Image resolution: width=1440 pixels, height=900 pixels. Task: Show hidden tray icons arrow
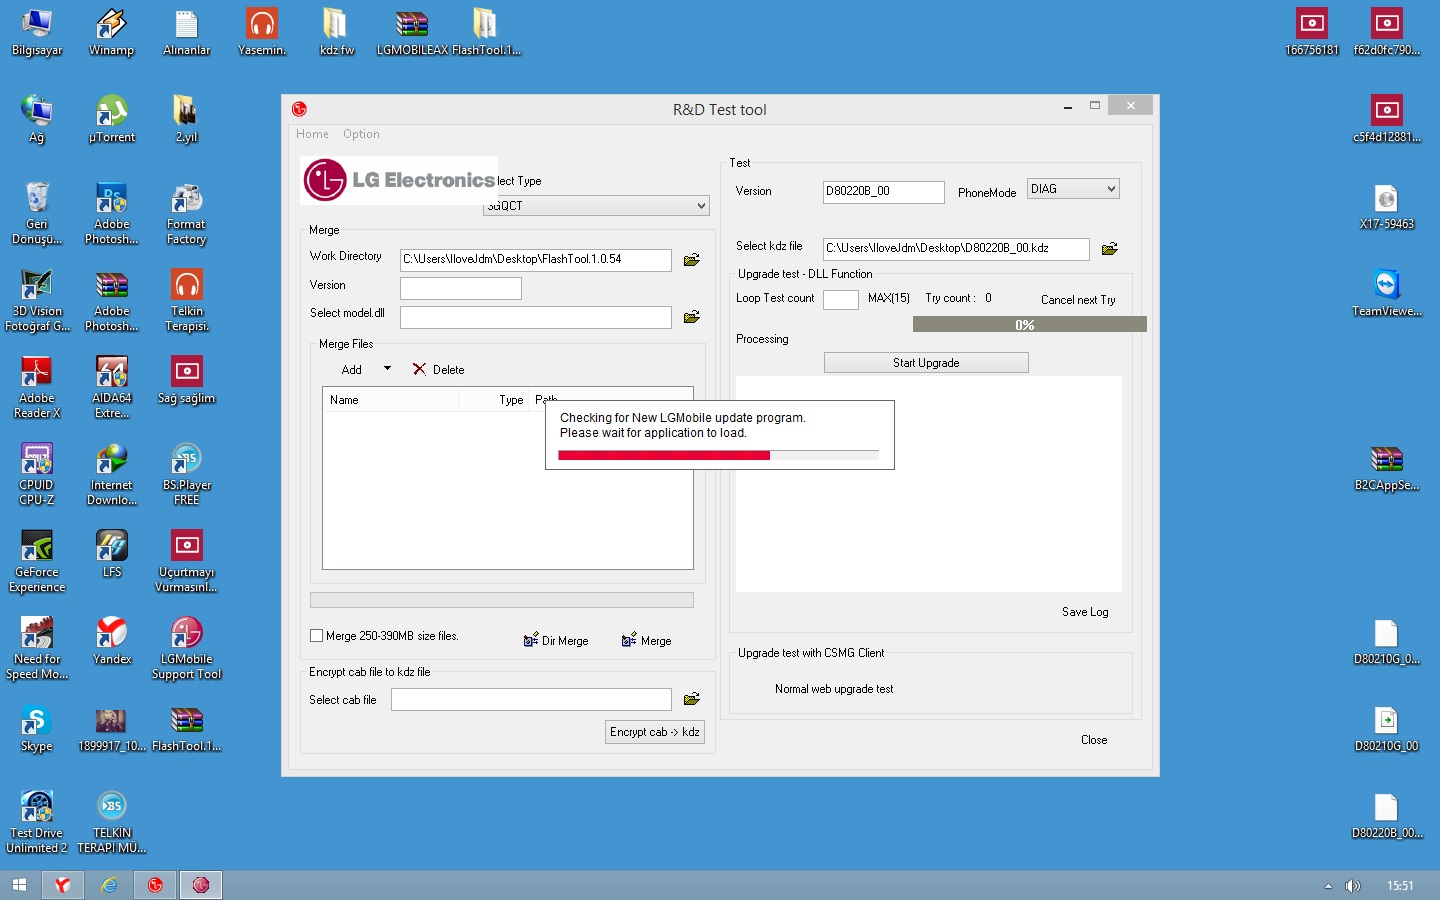(x=1328, y=886)
